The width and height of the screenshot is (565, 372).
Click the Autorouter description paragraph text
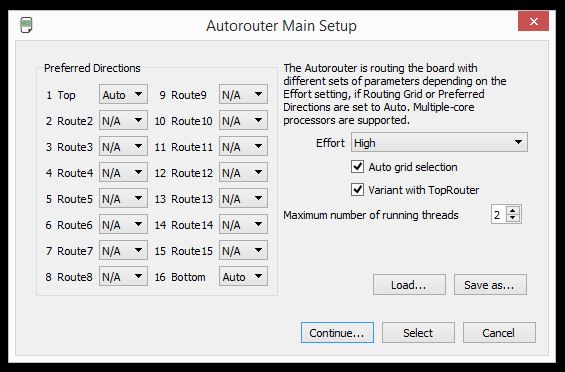point(395,94)
